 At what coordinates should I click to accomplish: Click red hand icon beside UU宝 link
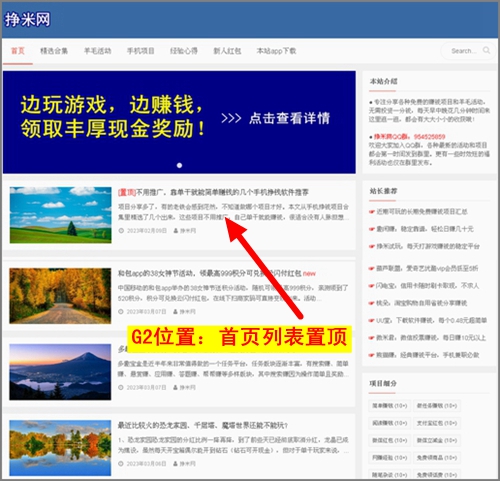[372, 321]
